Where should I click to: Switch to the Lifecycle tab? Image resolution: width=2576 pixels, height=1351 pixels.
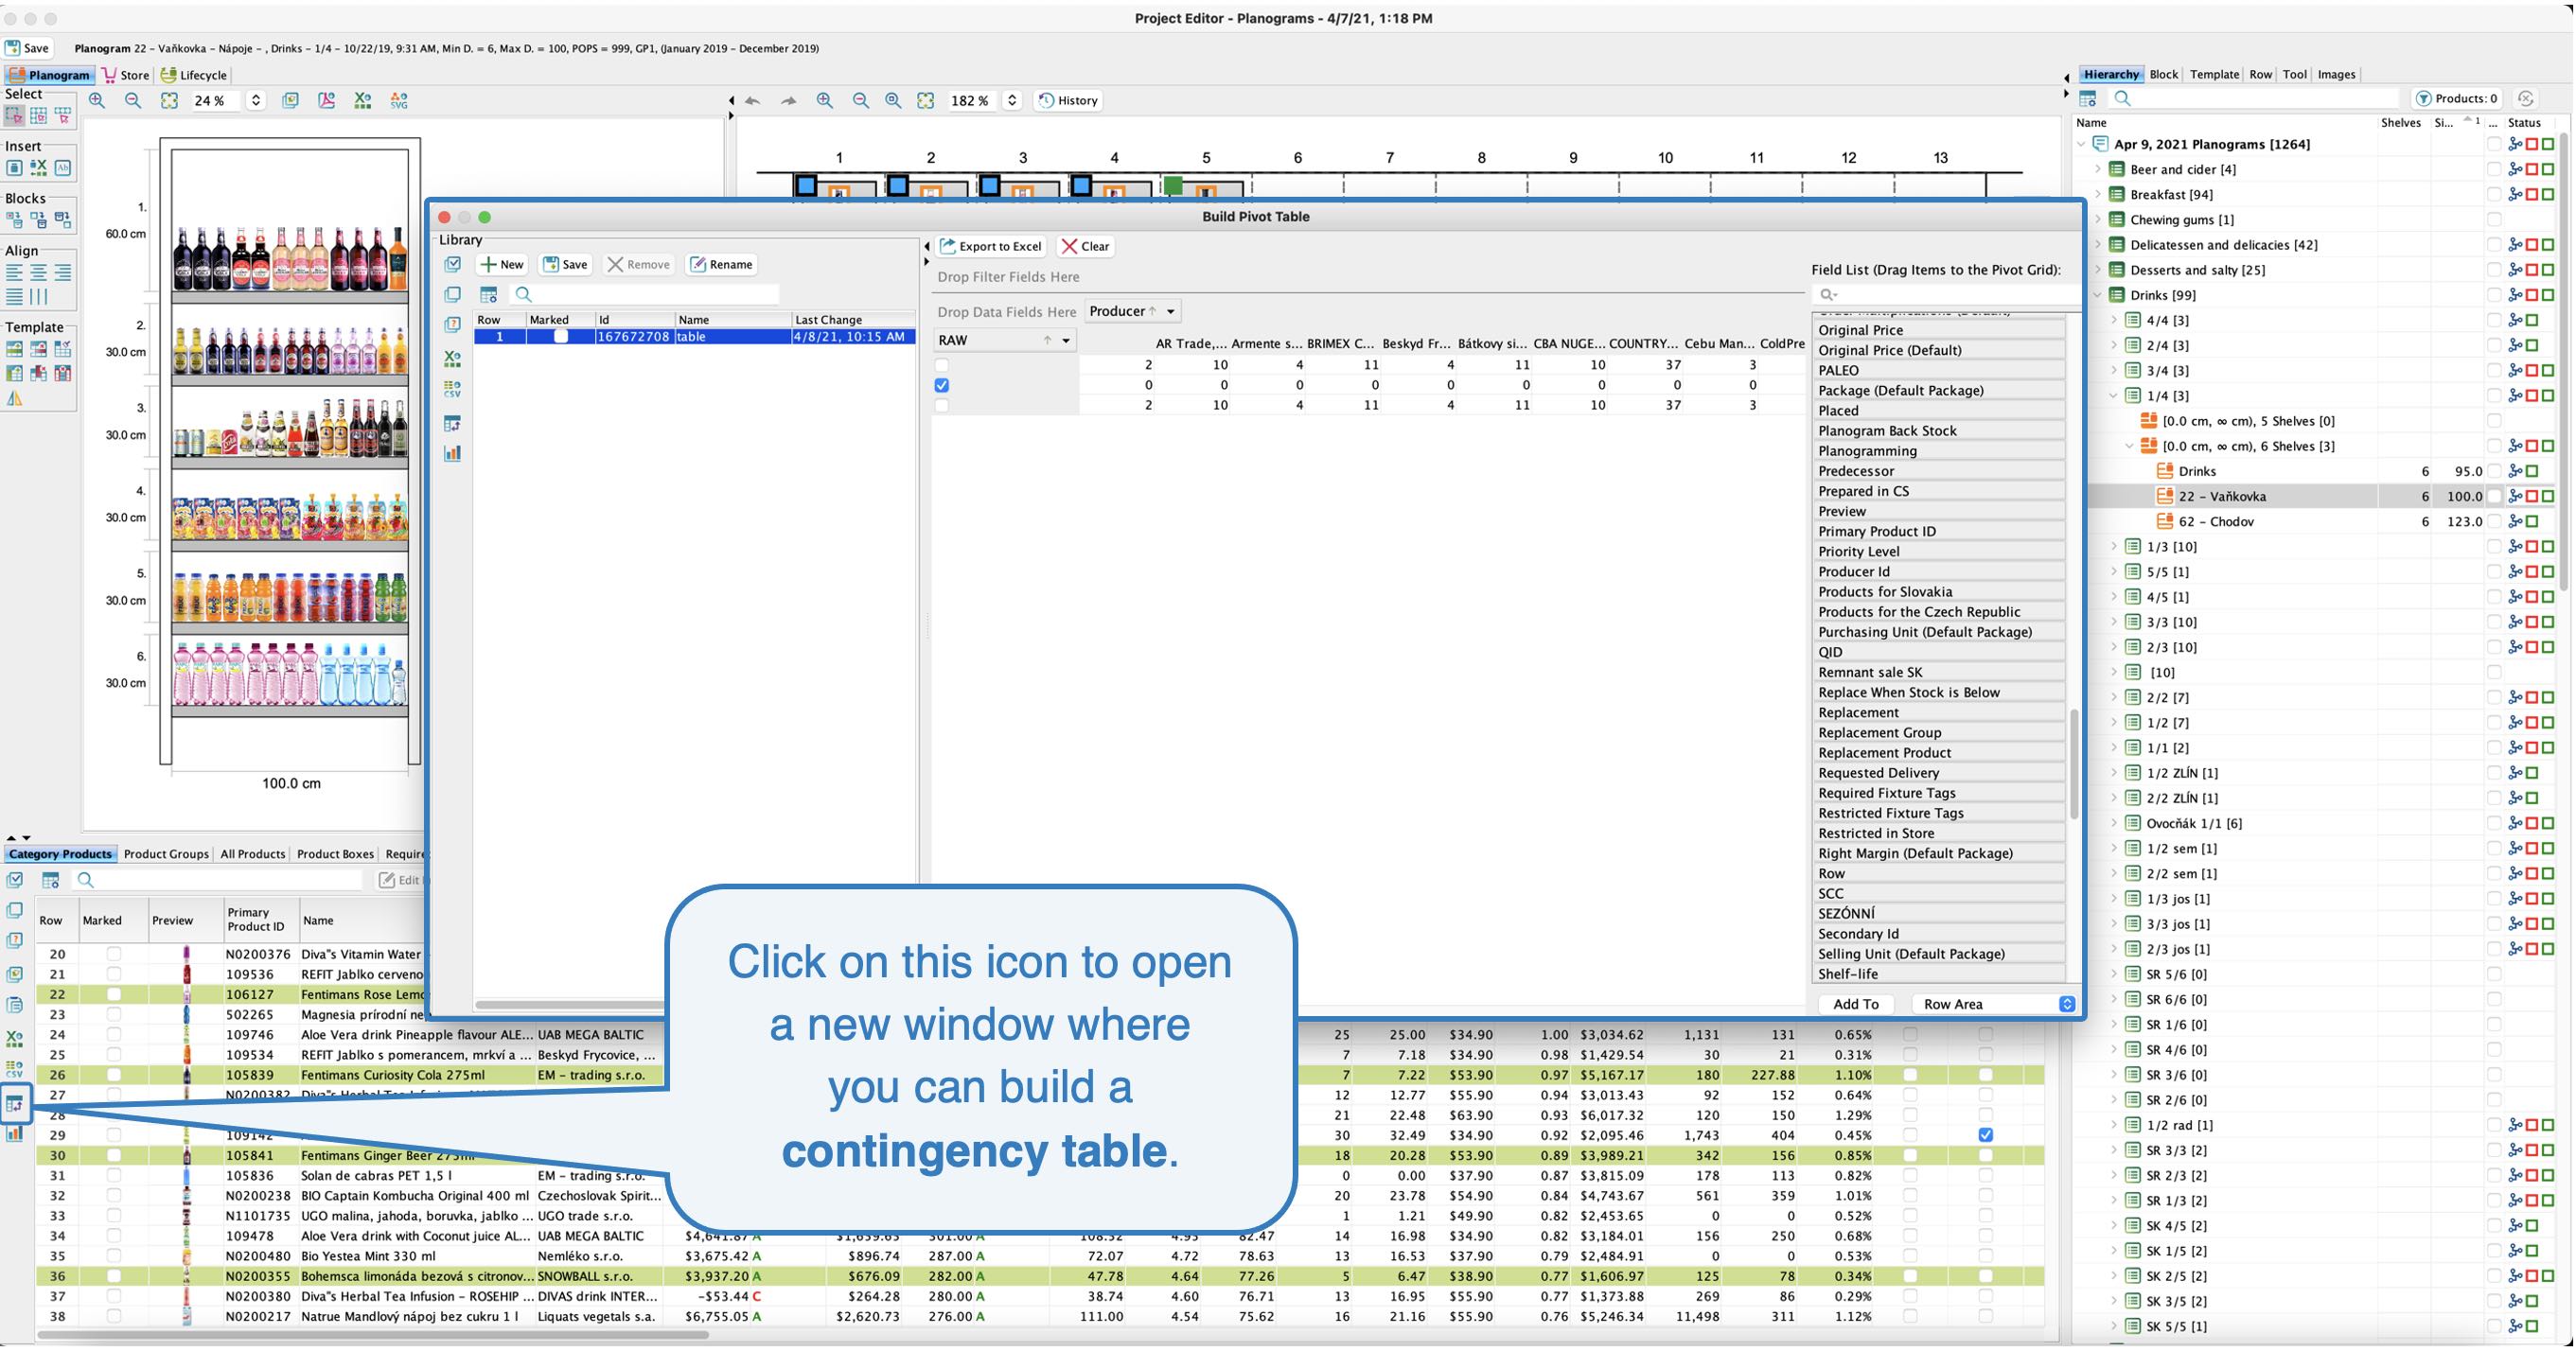tap(194, 75)
